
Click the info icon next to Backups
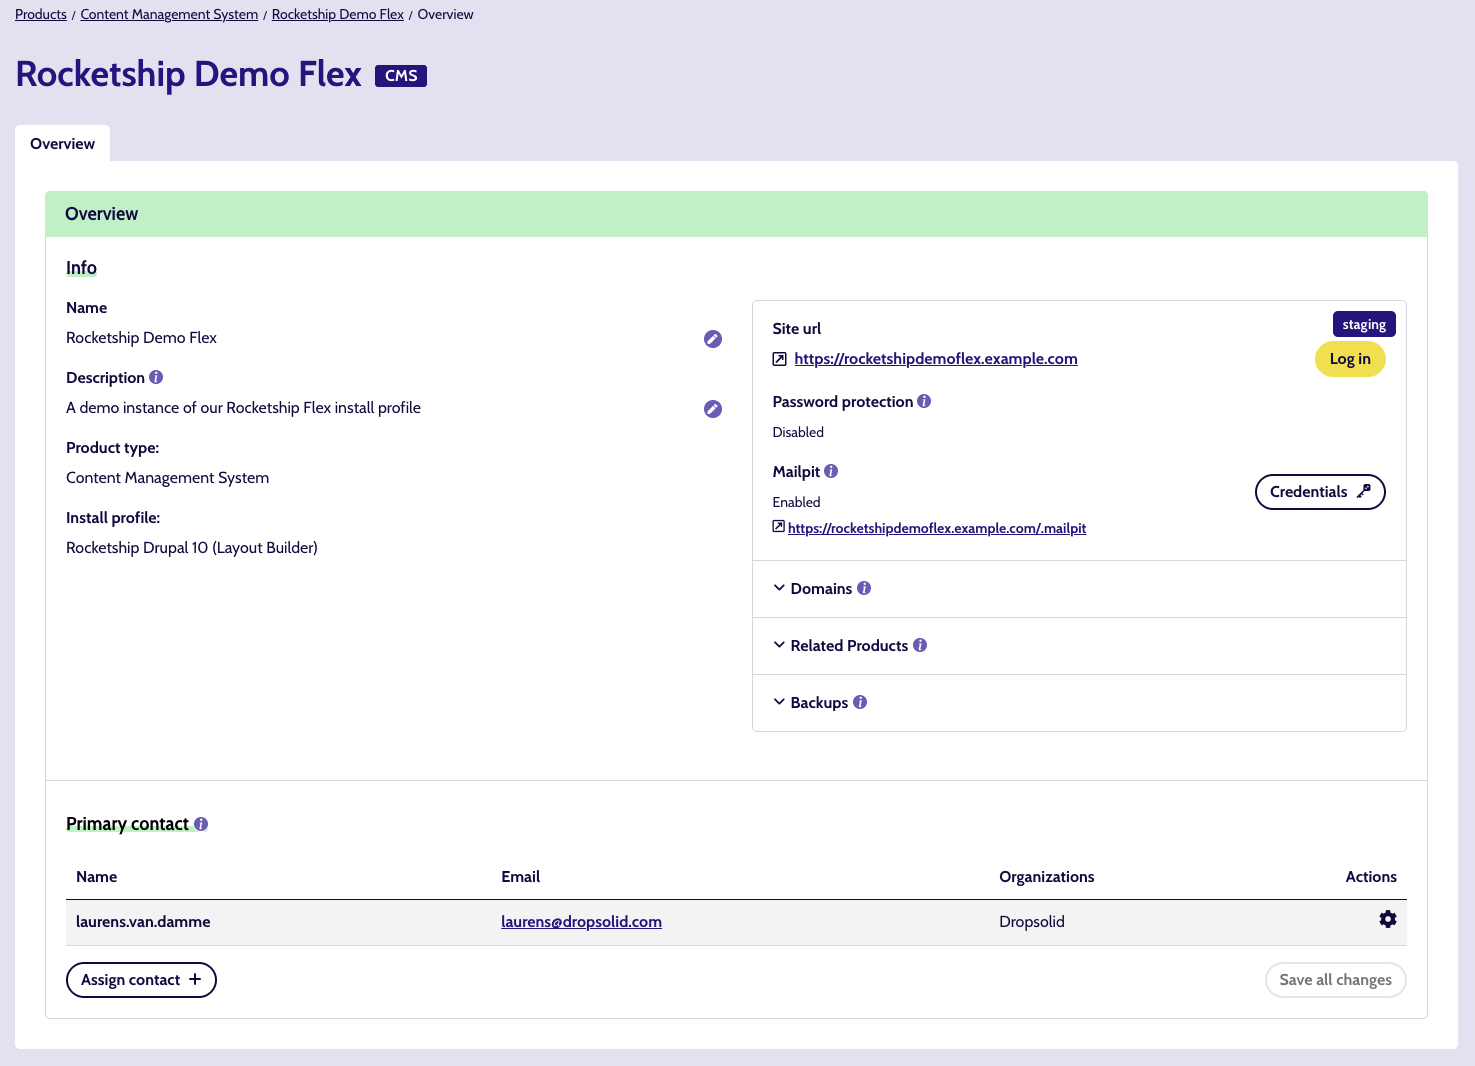click(860, 702)
